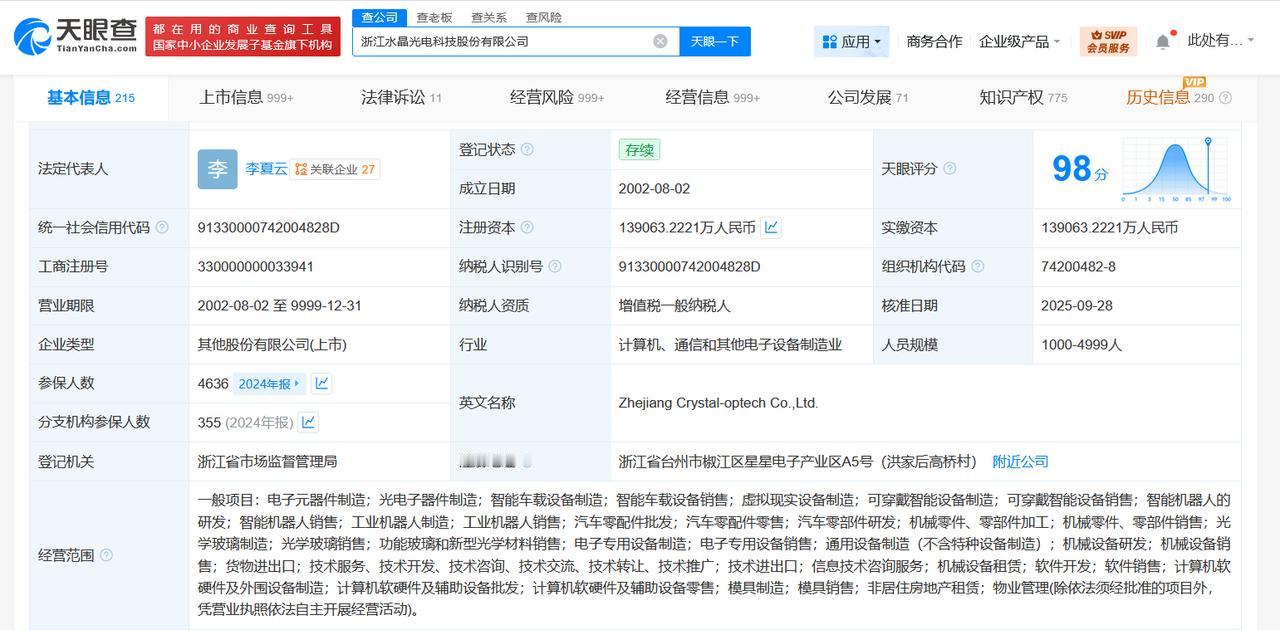1280x630 pixels.
Task: Expand the 企业级产品 dropdown
Action: [1019, 41]
